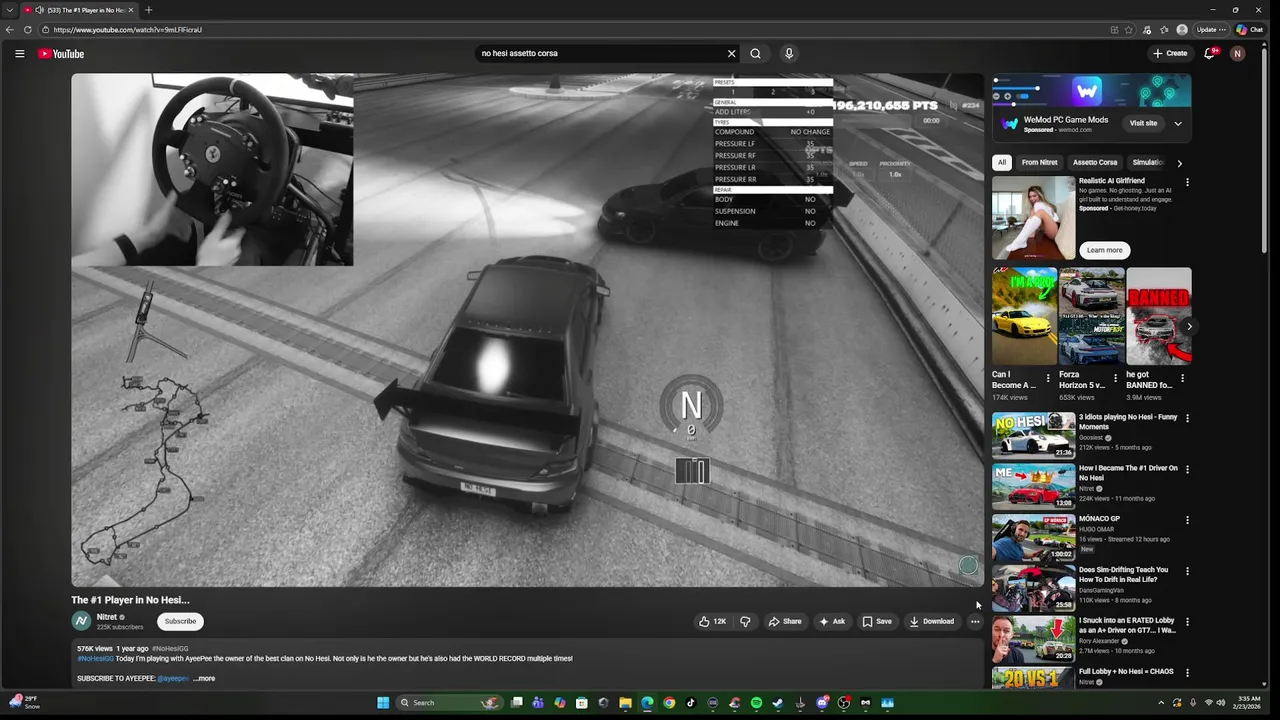1280x720 pixels.
Task: Click Learn more on AI Girlfriend ad
Action: pyautogui.click(x=1104, y=250)
